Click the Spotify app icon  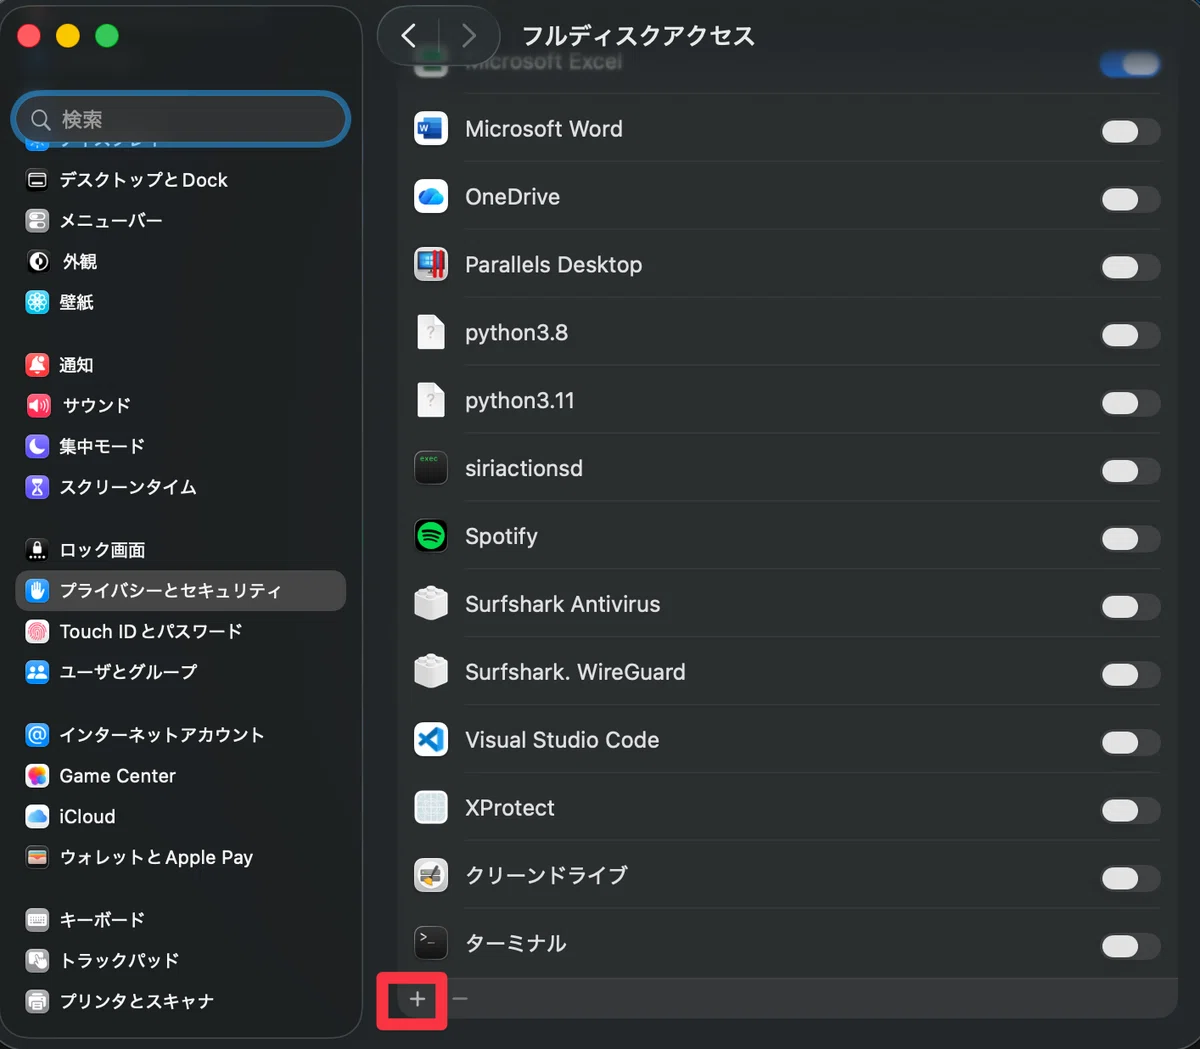[431, 536]
